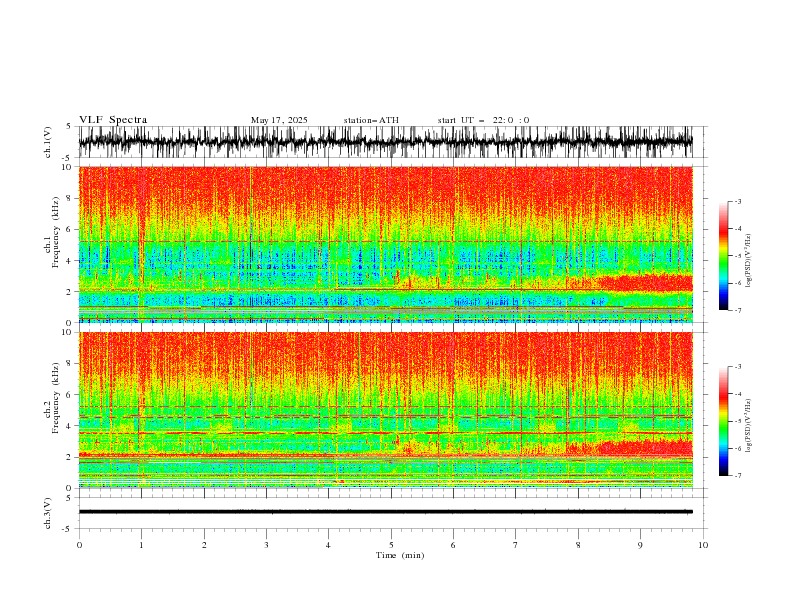Click the ch.2 'Frequency (kHz)' axis label
Viewport: 792px width, 612px height.
click(56, 397)
